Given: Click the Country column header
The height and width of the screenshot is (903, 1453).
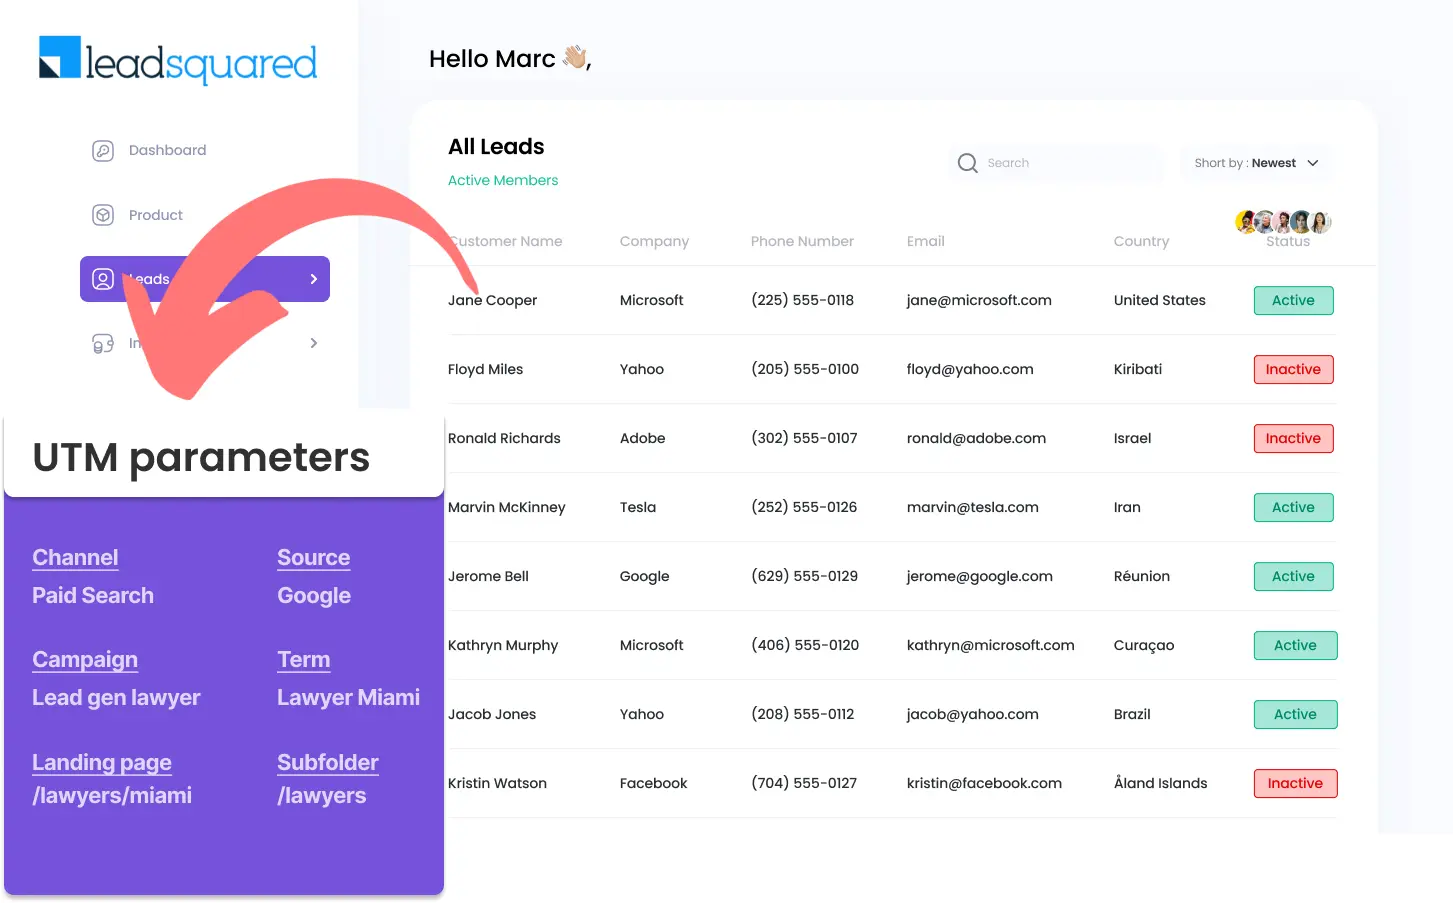Looking at the screenshot, I should coord(1141,241).
